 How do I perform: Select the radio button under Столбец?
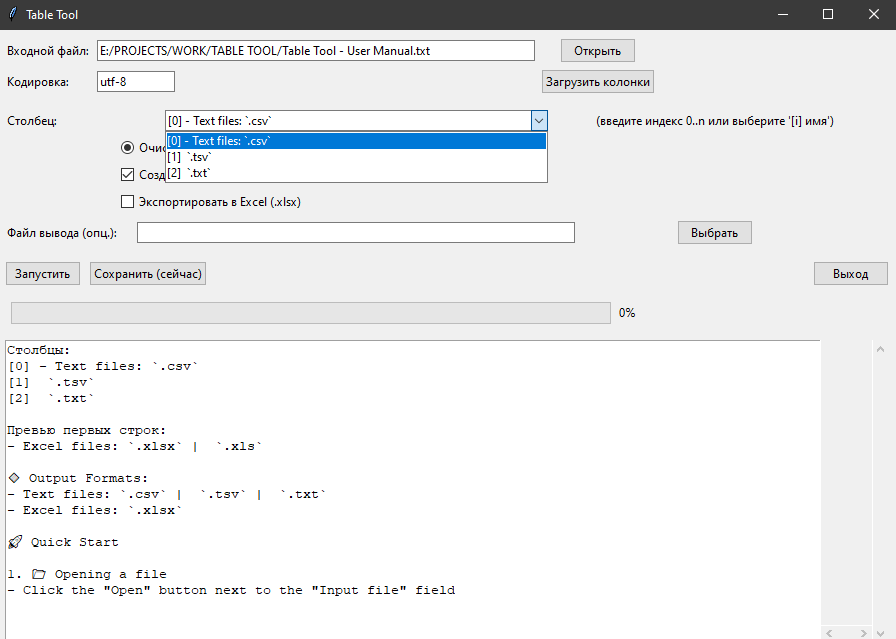click(x=127, y=147)
